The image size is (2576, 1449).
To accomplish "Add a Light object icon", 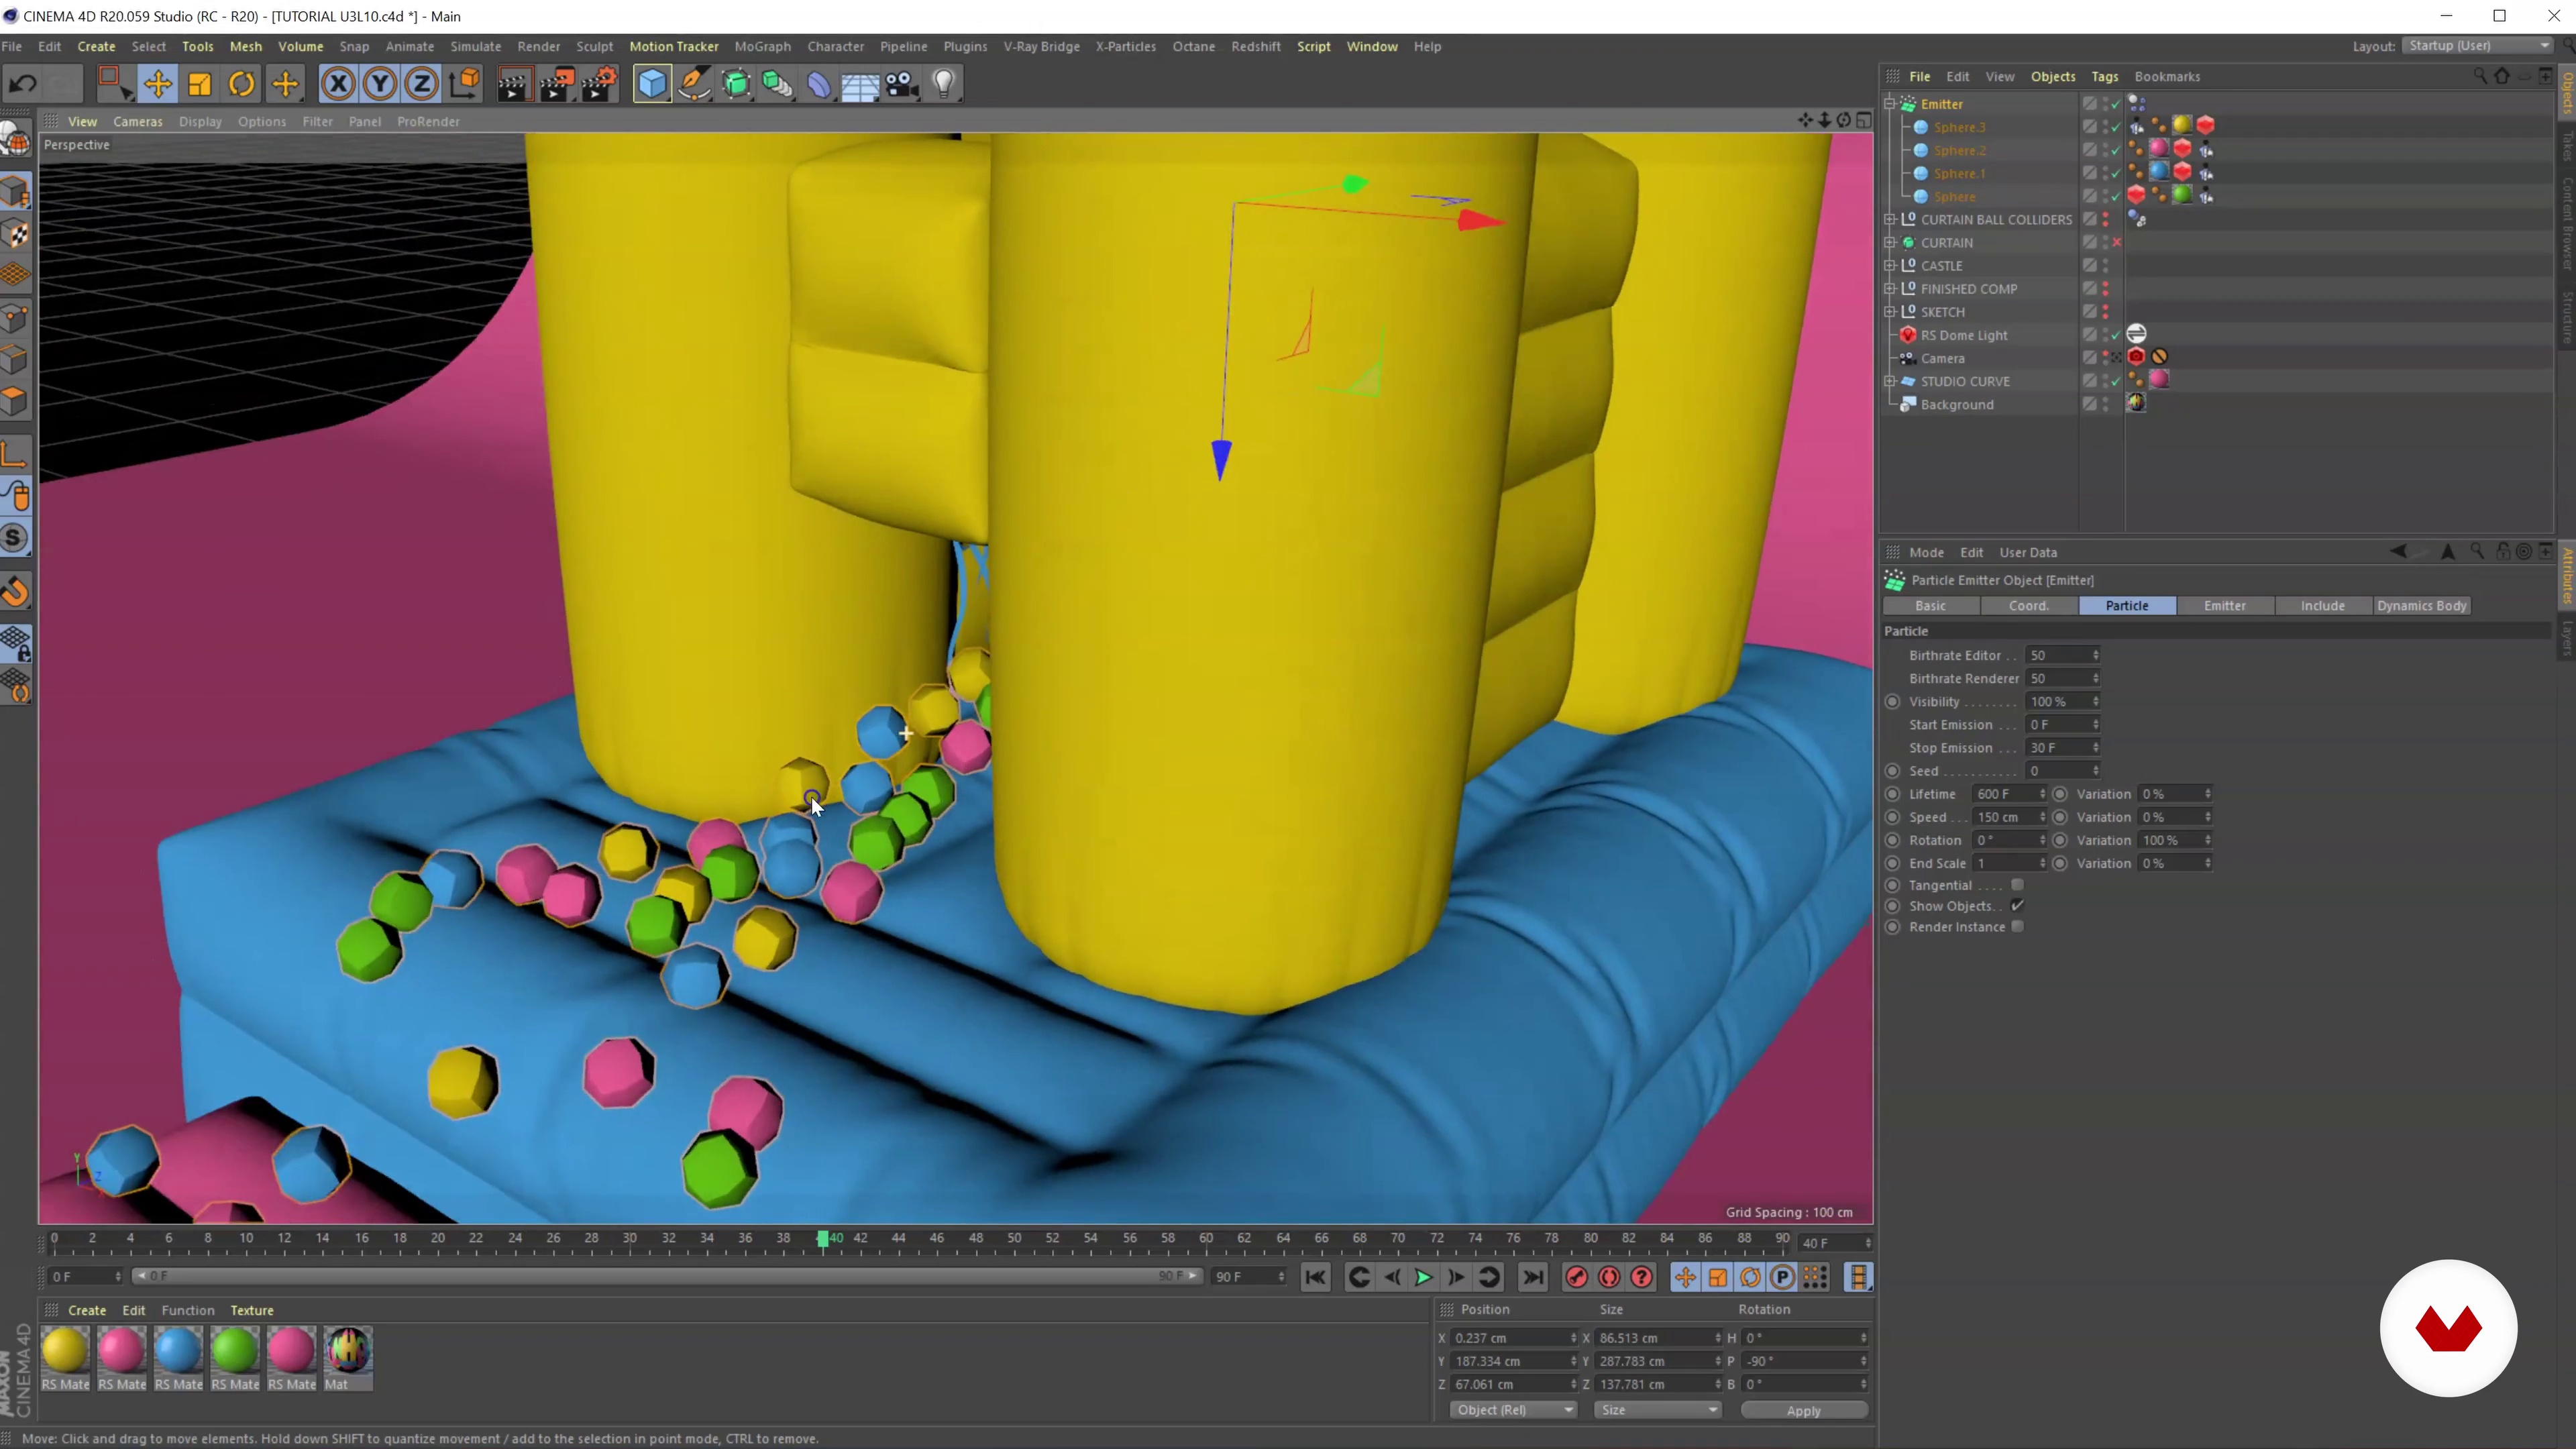I will (944, 84).
